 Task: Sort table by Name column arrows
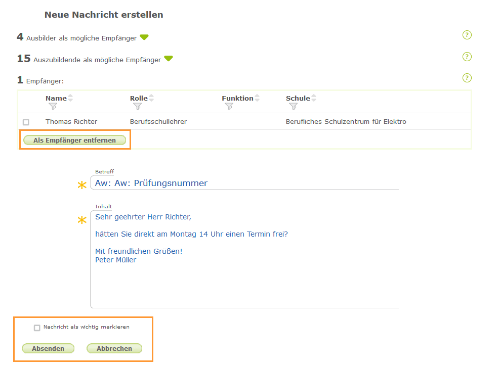[x=70, y=98]
